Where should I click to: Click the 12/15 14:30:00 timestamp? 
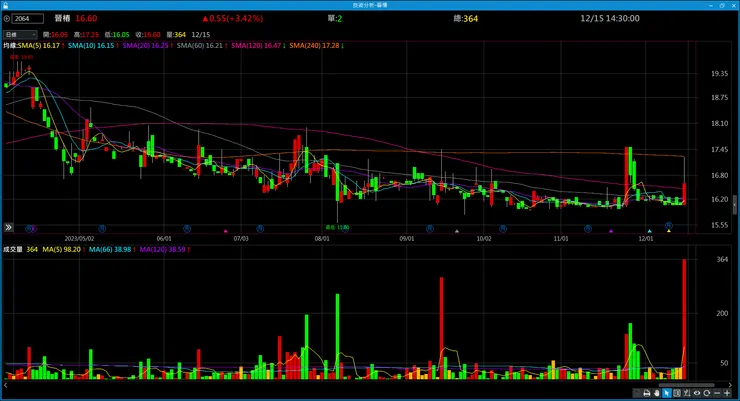tap(610, 18)
